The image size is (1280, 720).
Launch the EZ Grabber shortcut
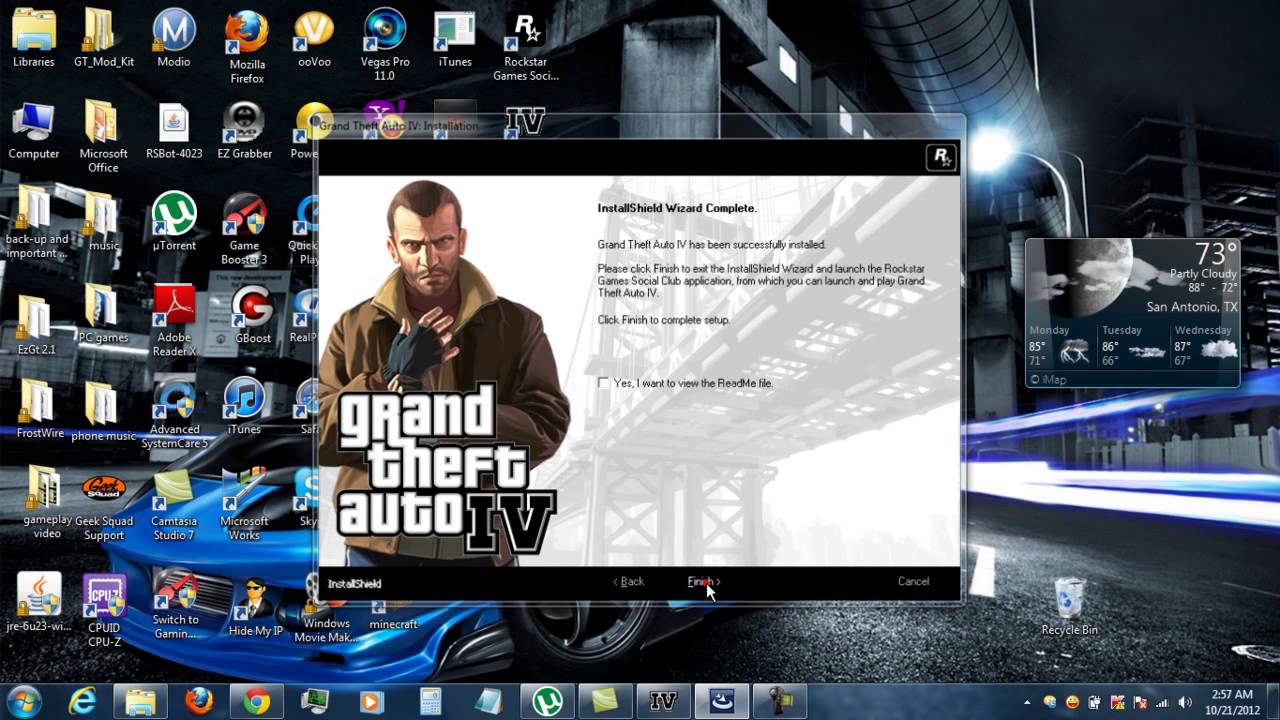(x=245, y=130)
